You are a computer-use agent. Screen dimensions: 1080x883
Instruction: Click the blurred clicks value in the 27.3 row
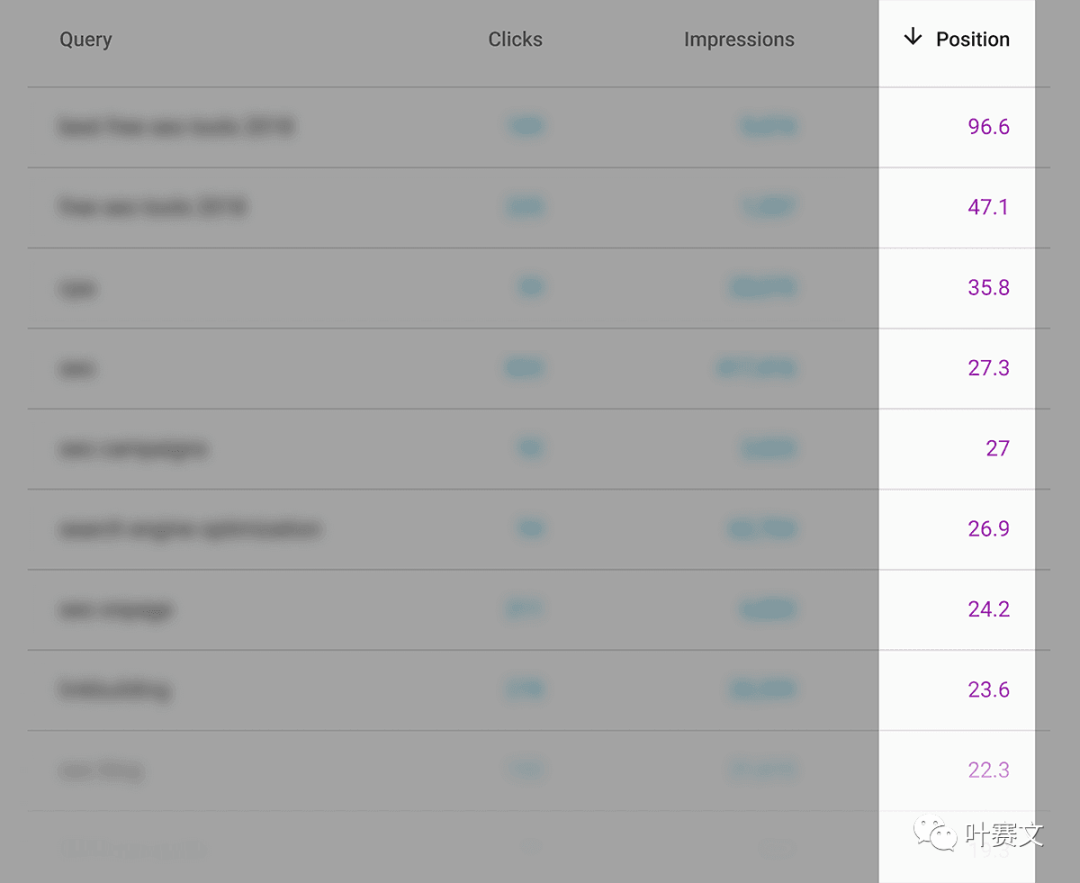point(525,368)
